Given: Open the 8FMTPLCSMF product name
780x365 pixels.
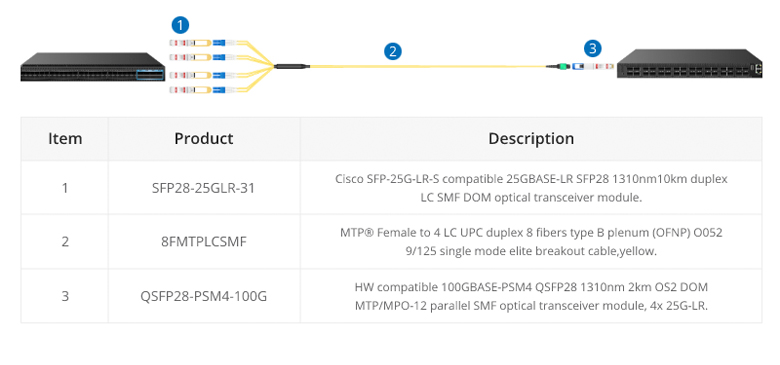Looking at the screenshot, I should point(203,242).
